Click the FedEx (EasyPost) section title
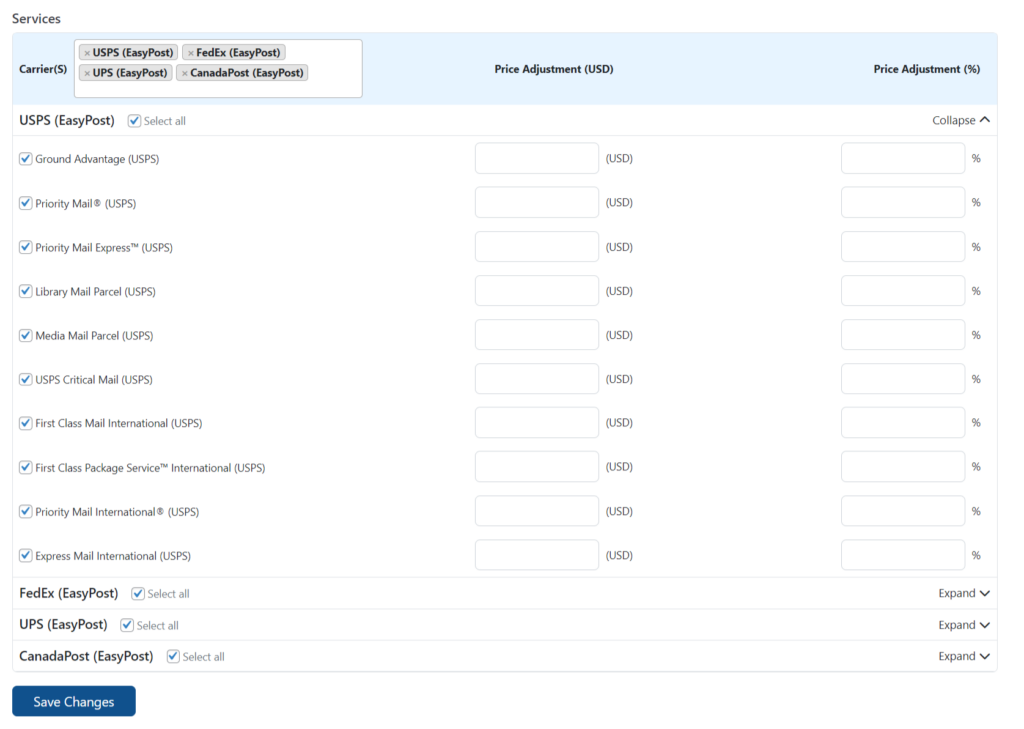1024x729 pixels. point(69,593)
